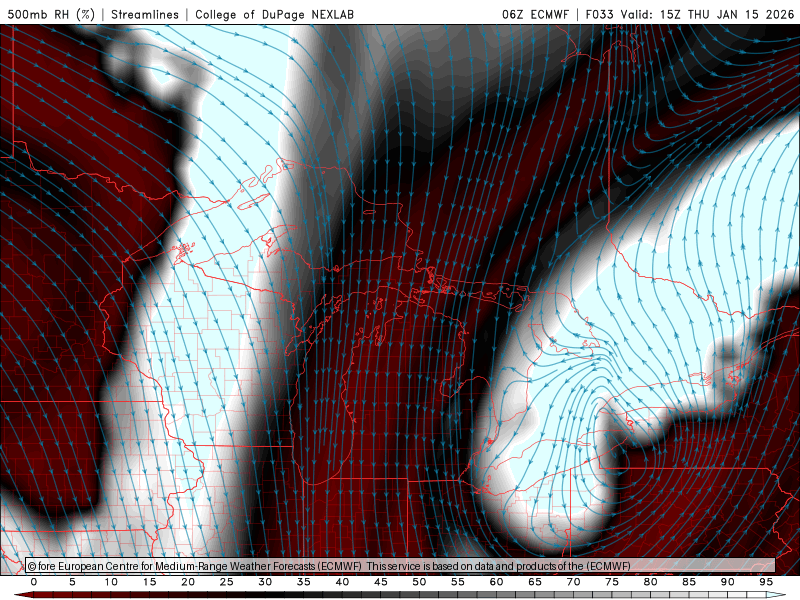
Task: Click the "5" value on the RH scale
Action: click(x=72, y=582)
